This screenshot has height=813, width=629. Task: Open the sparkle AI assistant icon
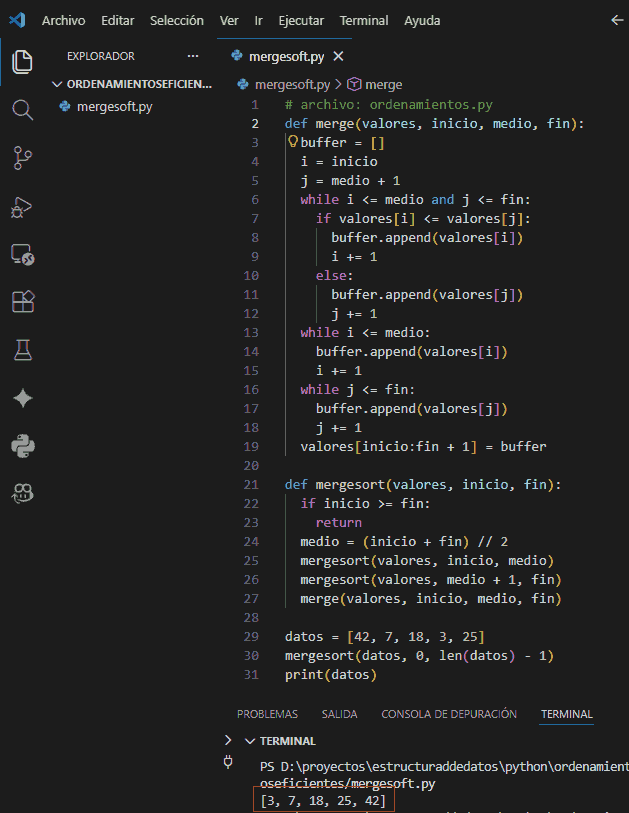pos(22,398)
